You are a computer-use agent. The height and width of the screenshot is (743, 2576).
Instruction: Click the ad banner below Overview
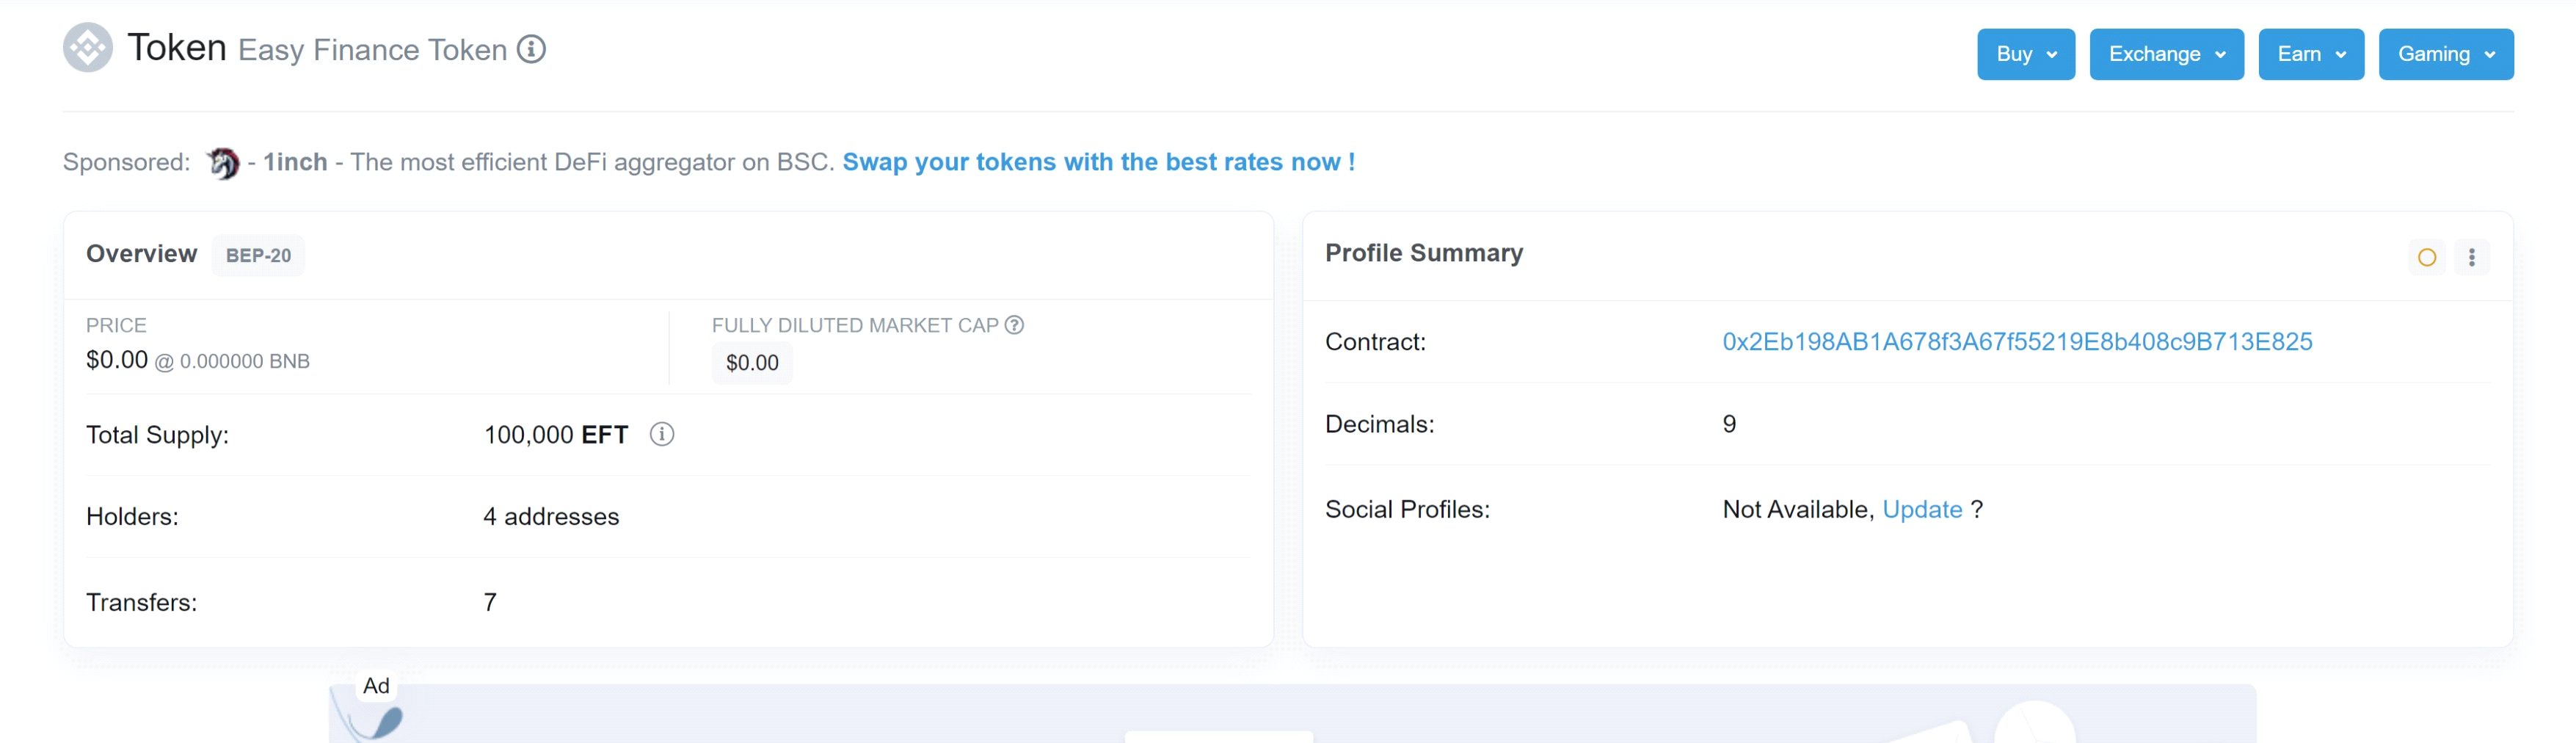pyautogui.click(x=1290, y=715)
